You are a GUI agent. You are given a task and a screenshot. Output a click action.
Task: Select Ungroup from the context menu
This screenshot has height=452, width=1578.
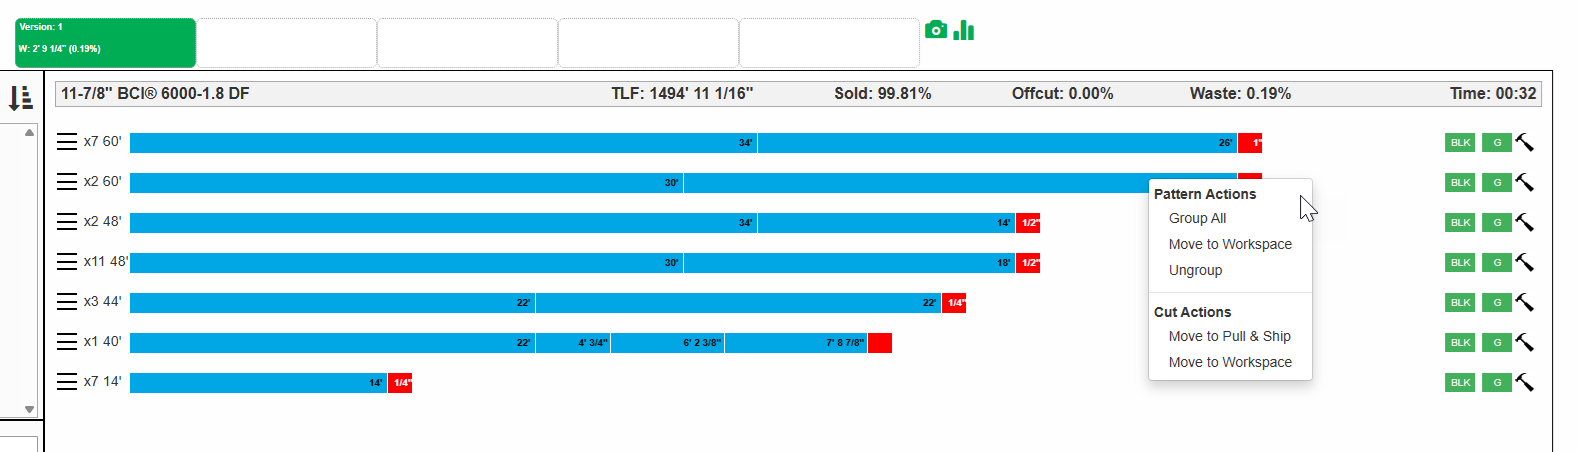click(1195, 270)
